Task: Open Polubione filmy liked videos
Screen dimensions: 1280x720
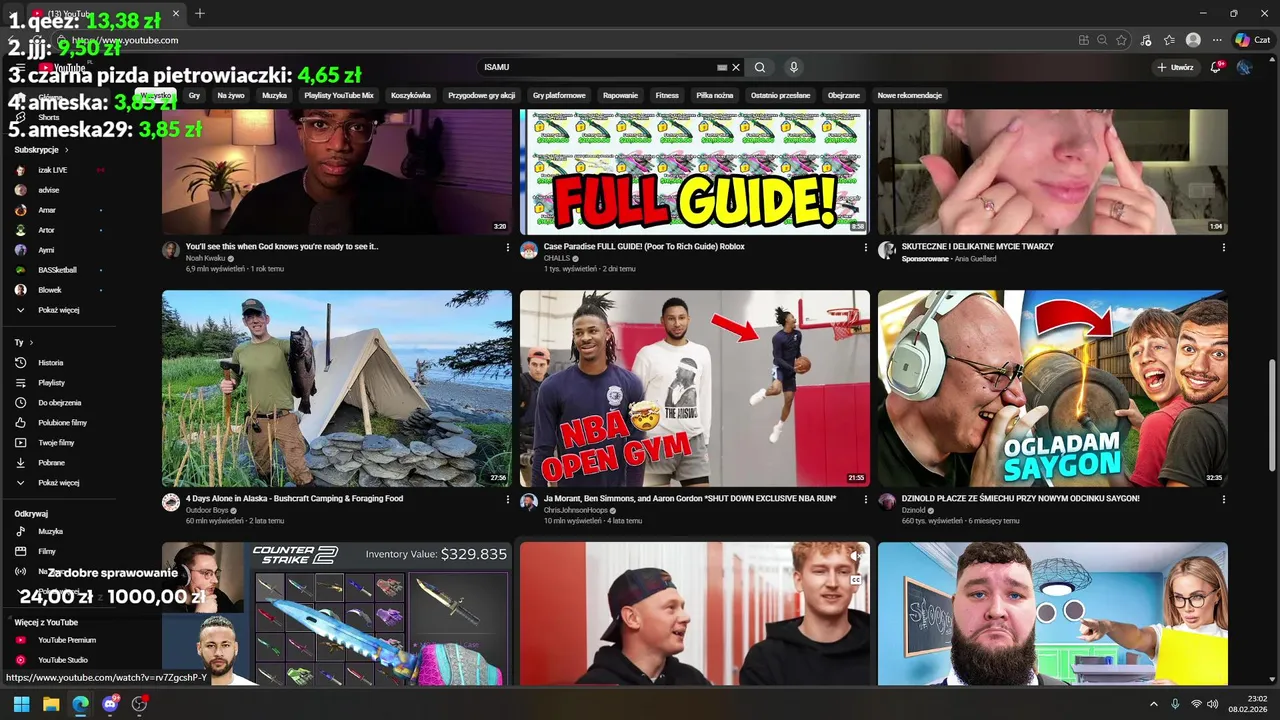Action: pos(62,423)
